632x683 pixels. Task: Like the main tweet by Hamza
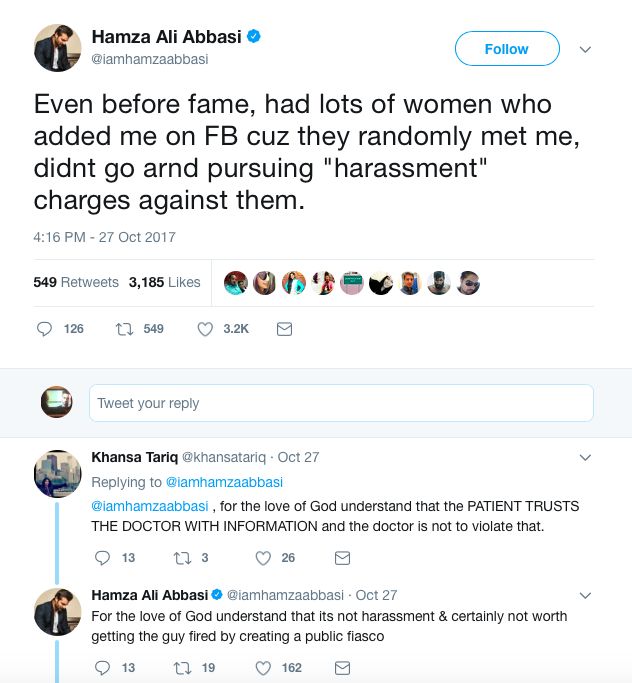pyautogui.click(x=205, y=328)
